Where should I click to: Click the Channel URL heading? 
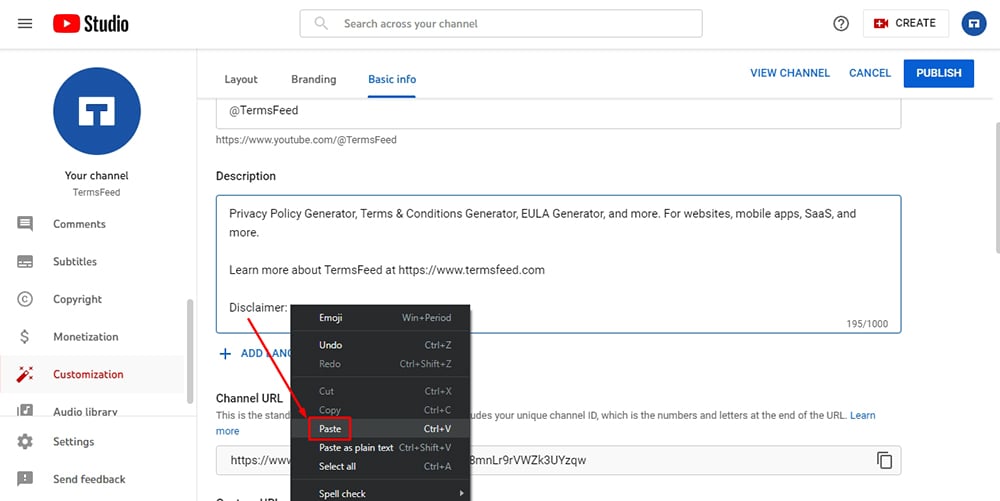point(249,398)
